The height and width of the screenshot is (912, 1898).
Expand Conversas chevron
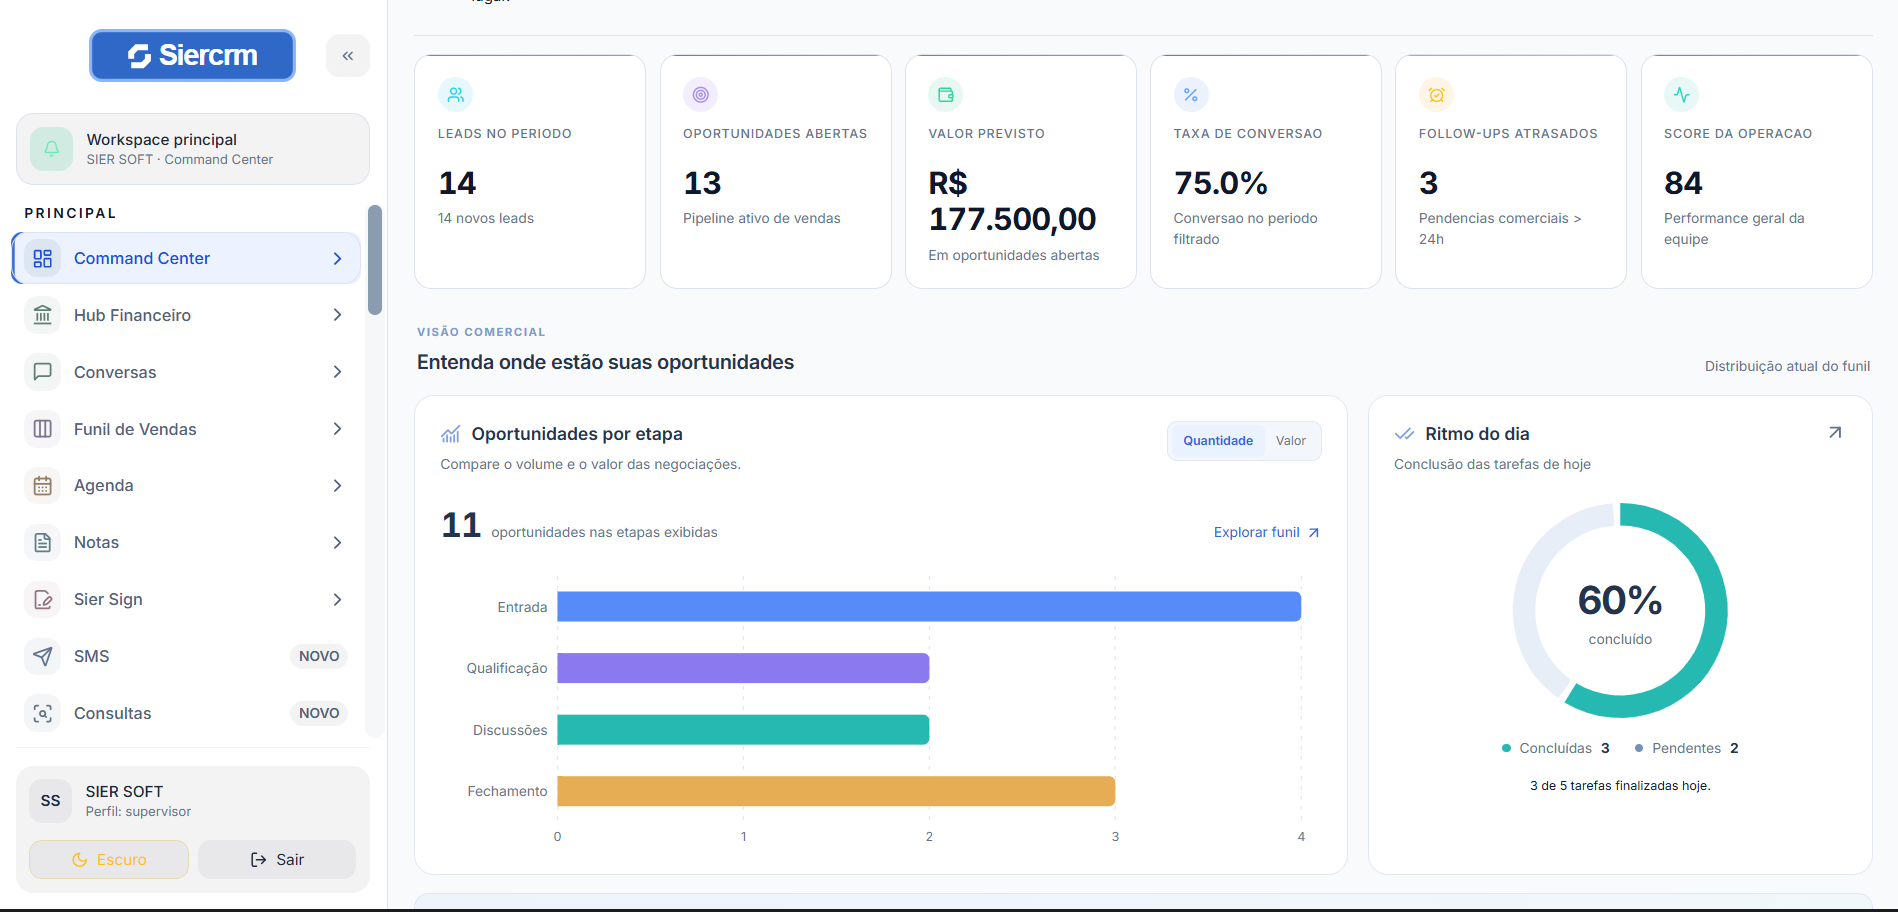point(338,372)
